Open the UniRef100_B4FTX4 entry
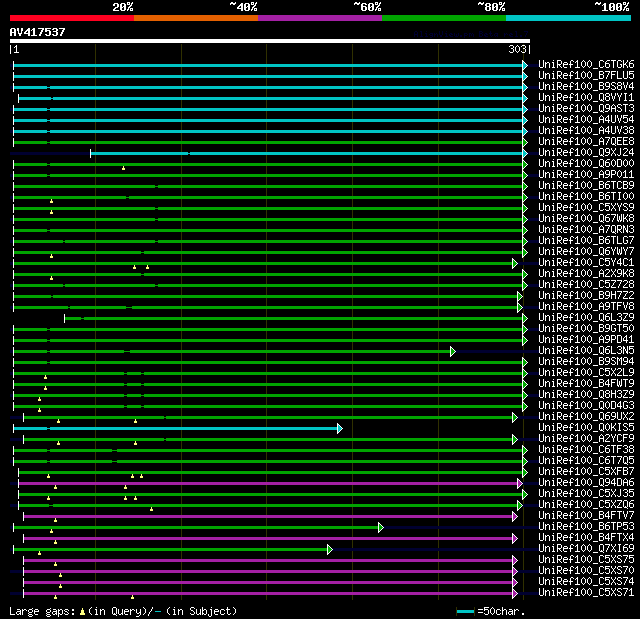 586,538
